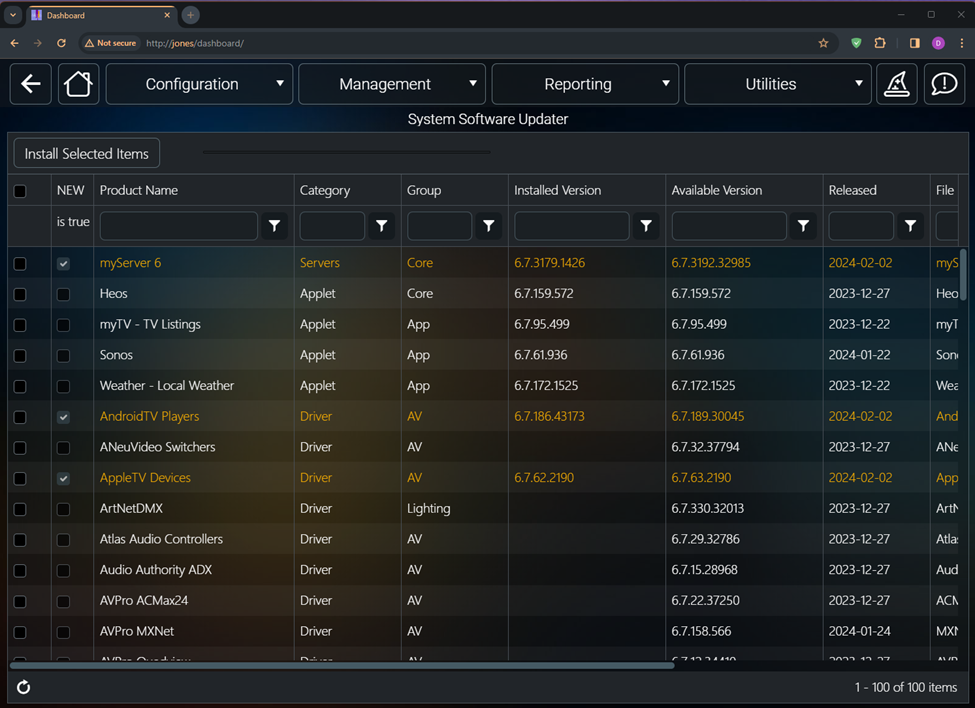This screenshot has height=708, width=975.
Task: Click the green shield extension icon
Action: pyautogui.click(x=856, y=43)
